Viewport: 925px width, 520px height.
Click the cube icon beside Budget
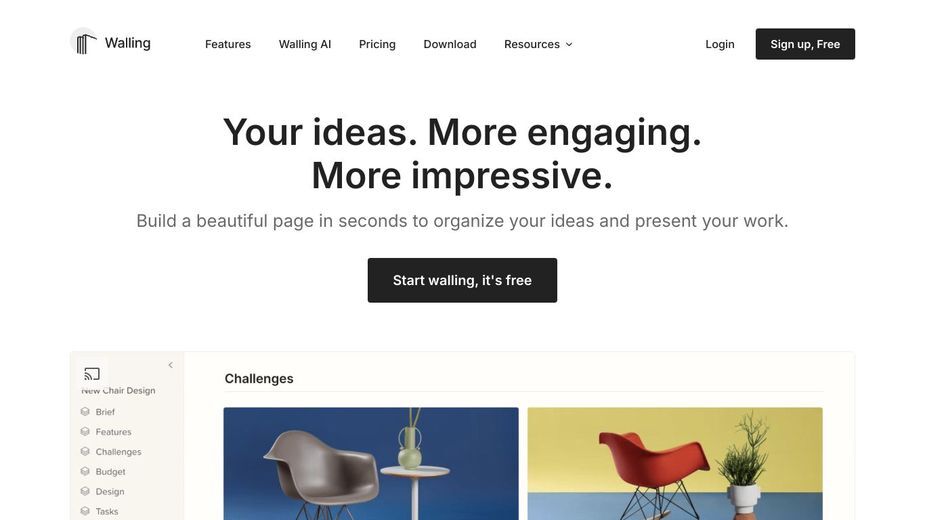tap(85, 472)
